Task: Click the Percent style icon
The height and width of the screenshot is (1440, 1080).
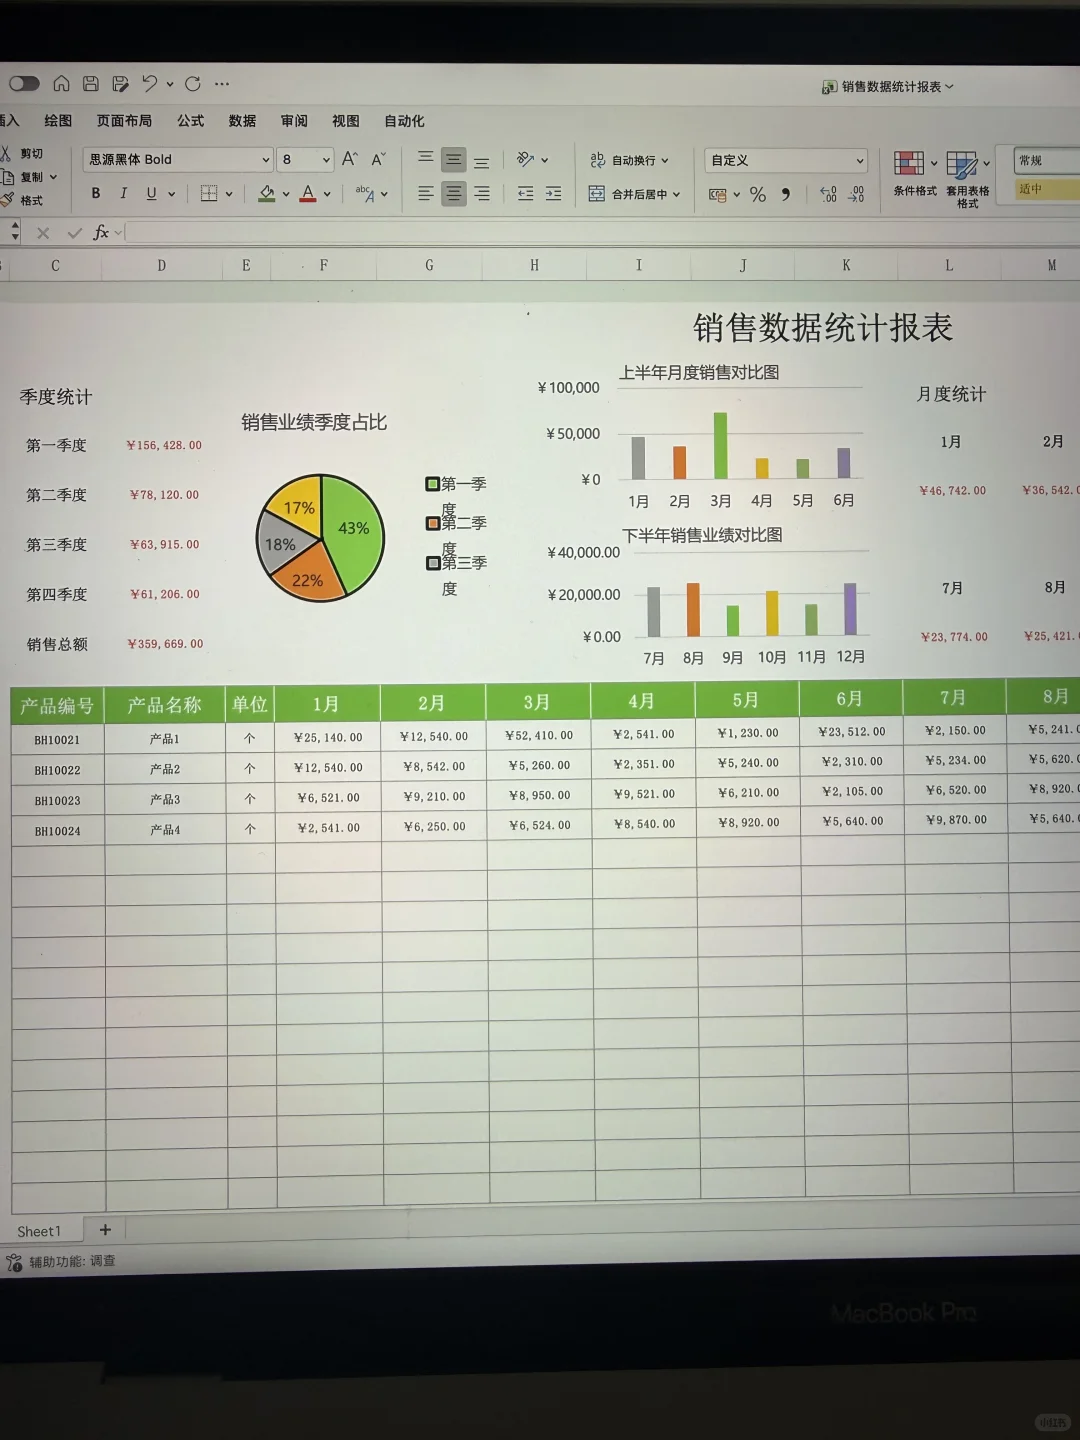Action: tap(757, 194)
